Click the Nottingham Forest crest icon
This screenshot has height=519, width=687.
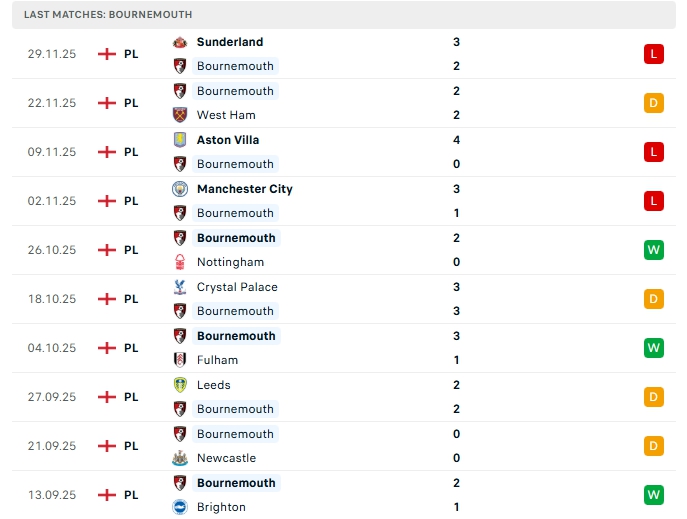(x=180, y=262)
